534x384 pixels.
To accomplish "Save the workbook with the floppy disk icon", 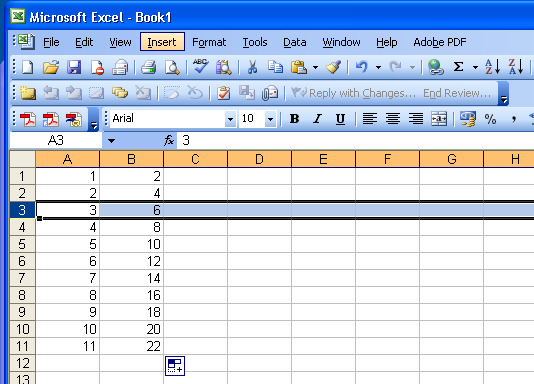I will (x=74, y=67).
